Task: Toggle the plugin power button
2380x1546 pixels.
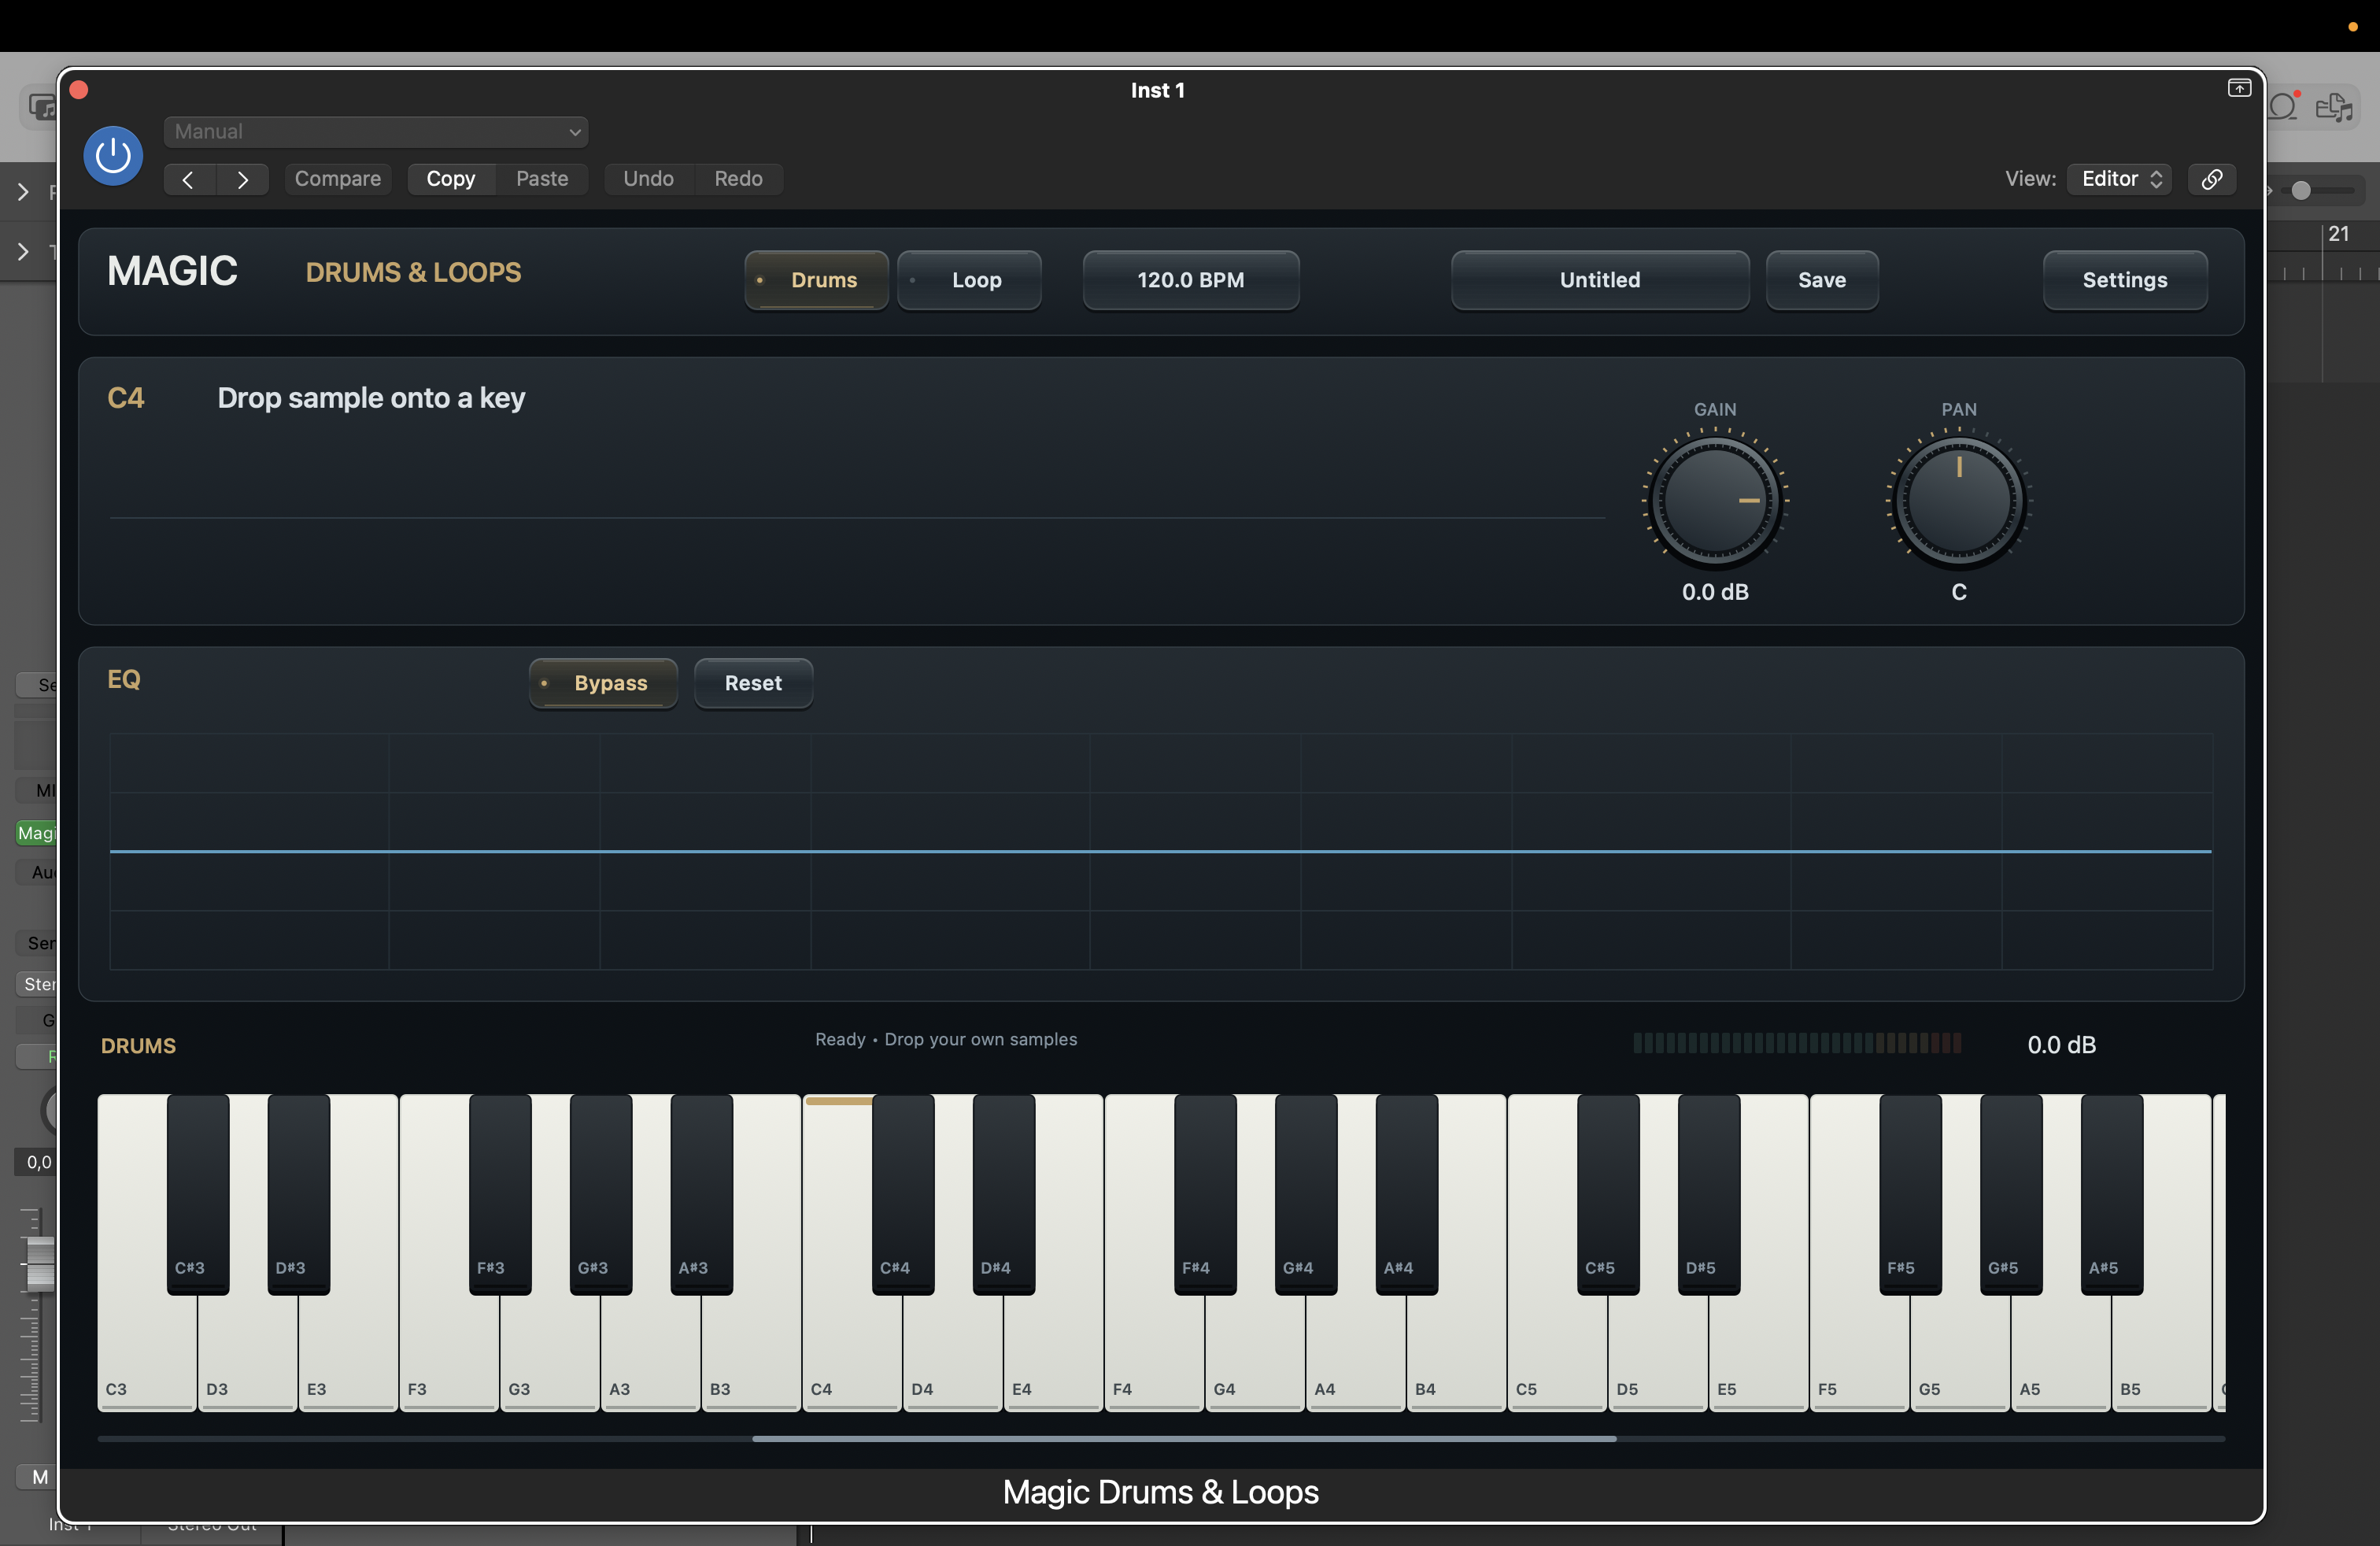Action: (113, 156)
